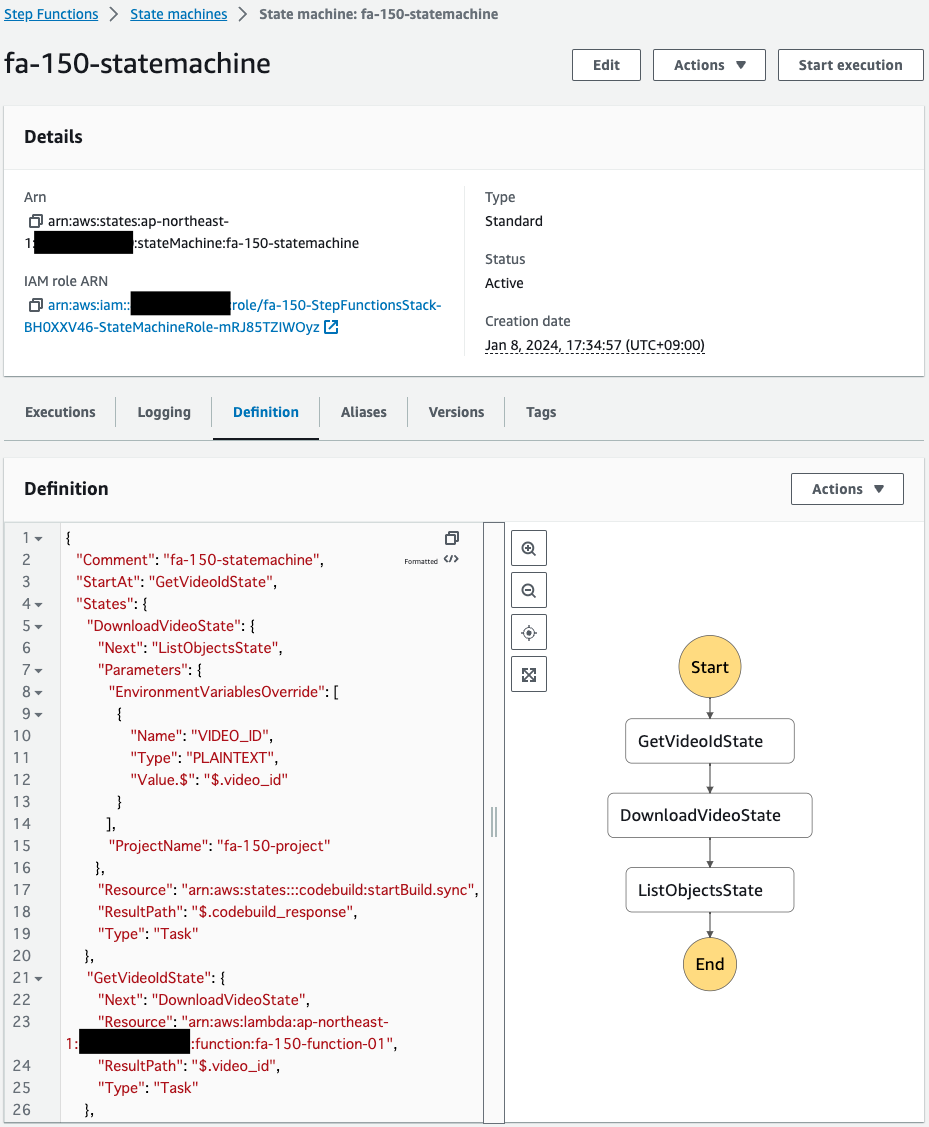Screen dimensions: 929x1127
Task: Collapse the States block at line 4
Action: tap(38, 604)
